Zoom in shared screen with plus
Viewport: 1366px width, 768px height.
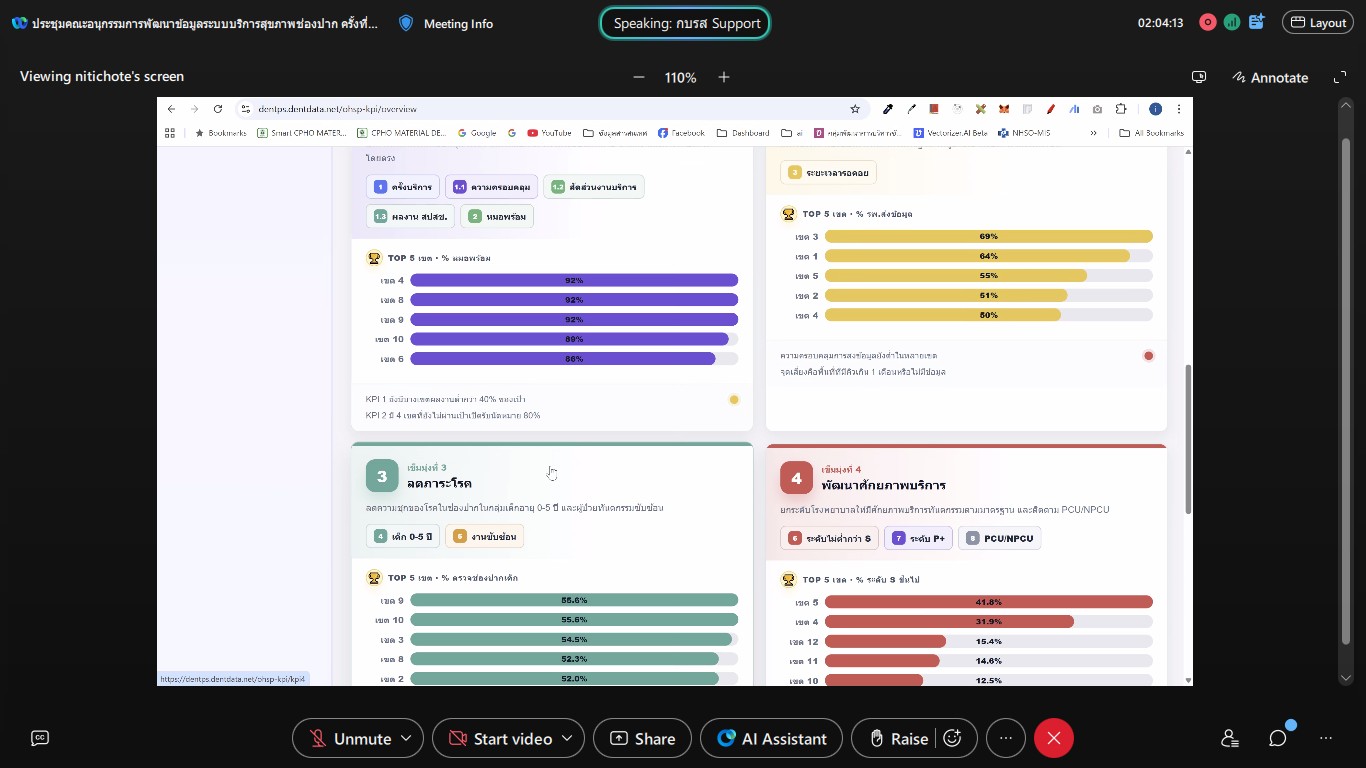click(x=724, y=77)
